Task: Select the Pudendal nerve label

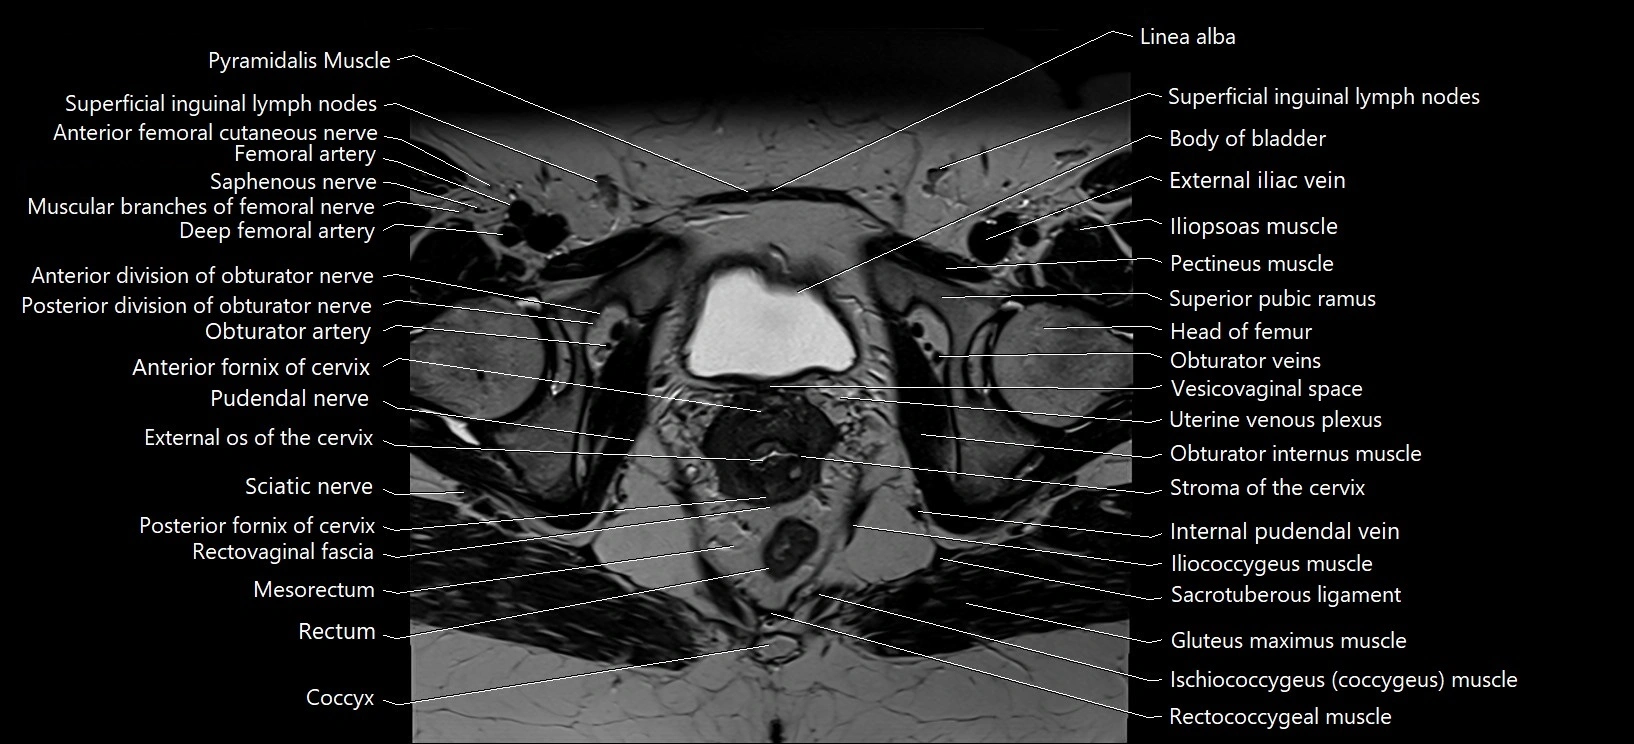Action: (289, 399)
